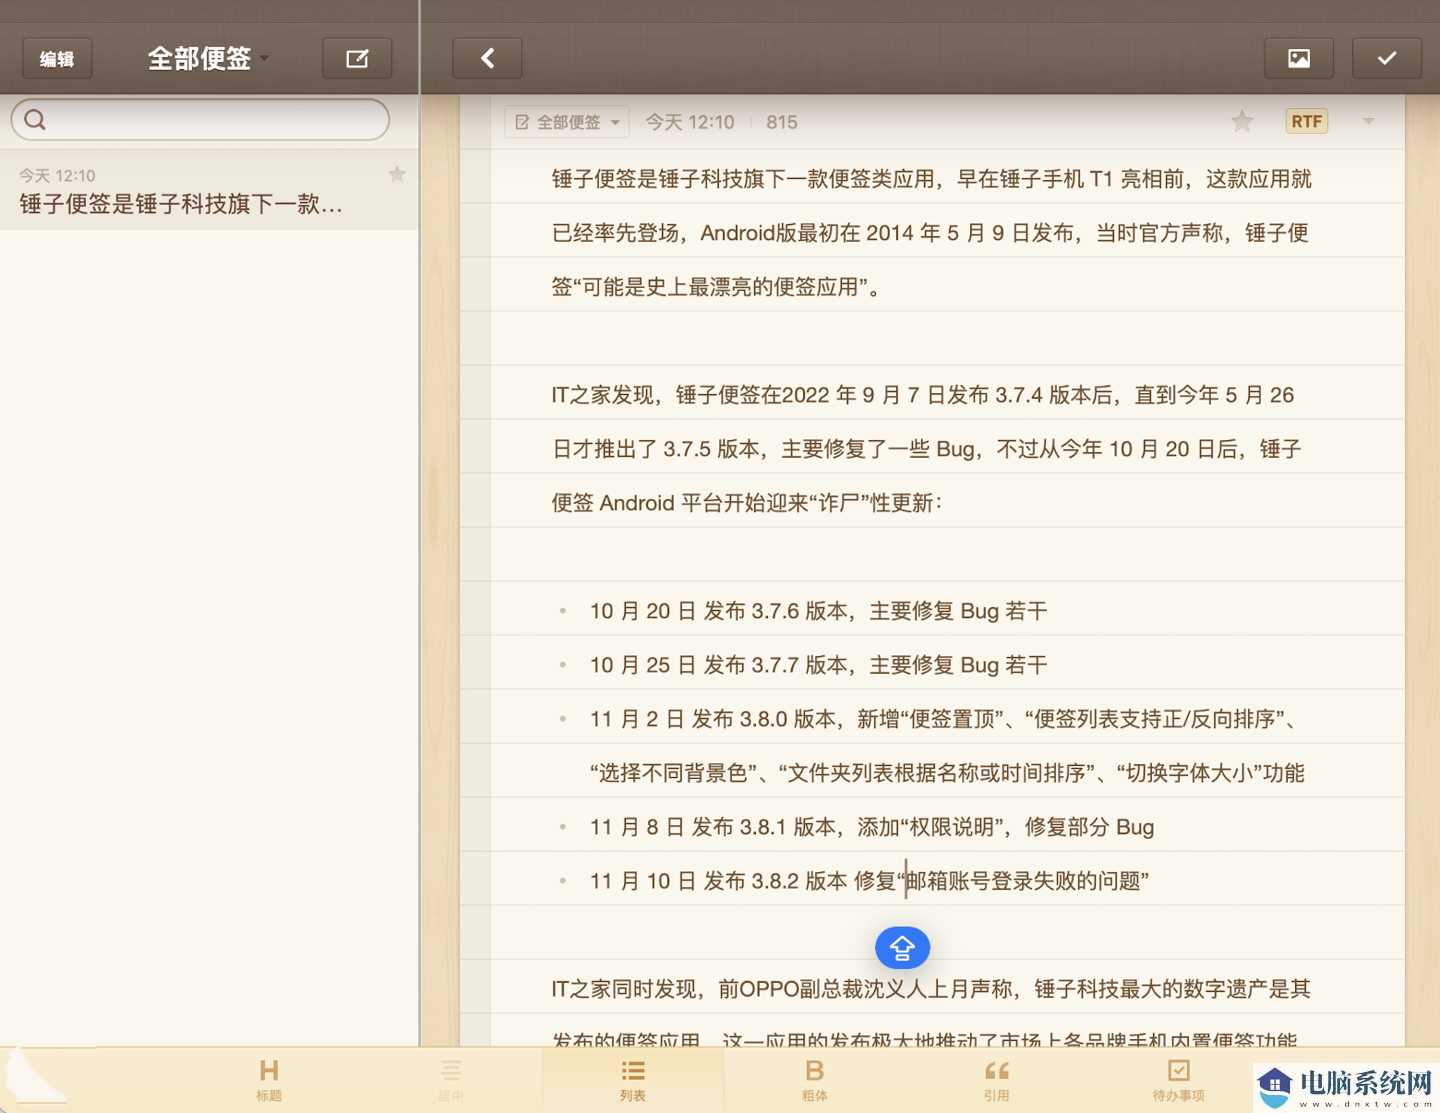
Task: Go back with the left arrow button
Action: pos(487,59)
